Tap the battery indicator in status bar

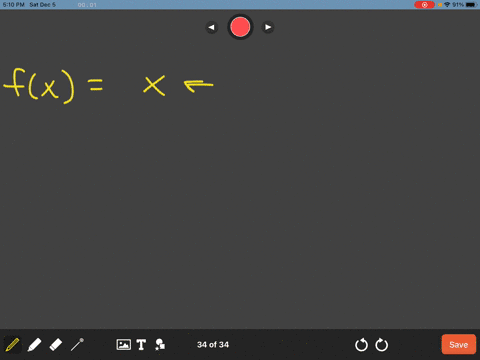(472, 5)
